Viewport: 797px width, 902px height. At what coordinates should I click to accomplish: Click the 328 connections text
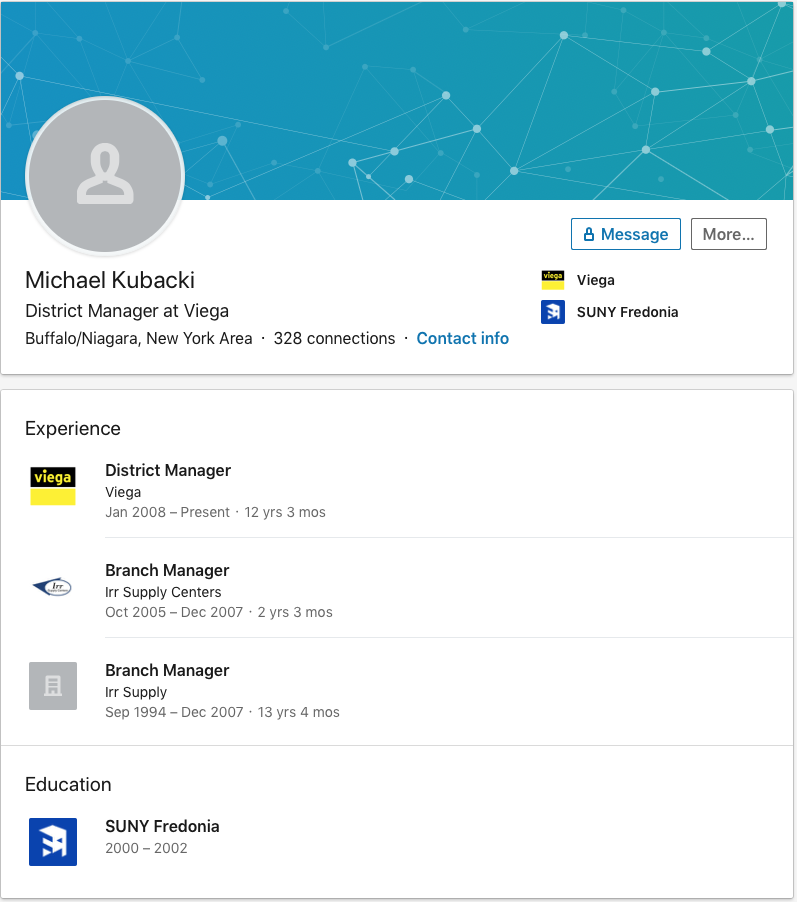pos(334,338)
